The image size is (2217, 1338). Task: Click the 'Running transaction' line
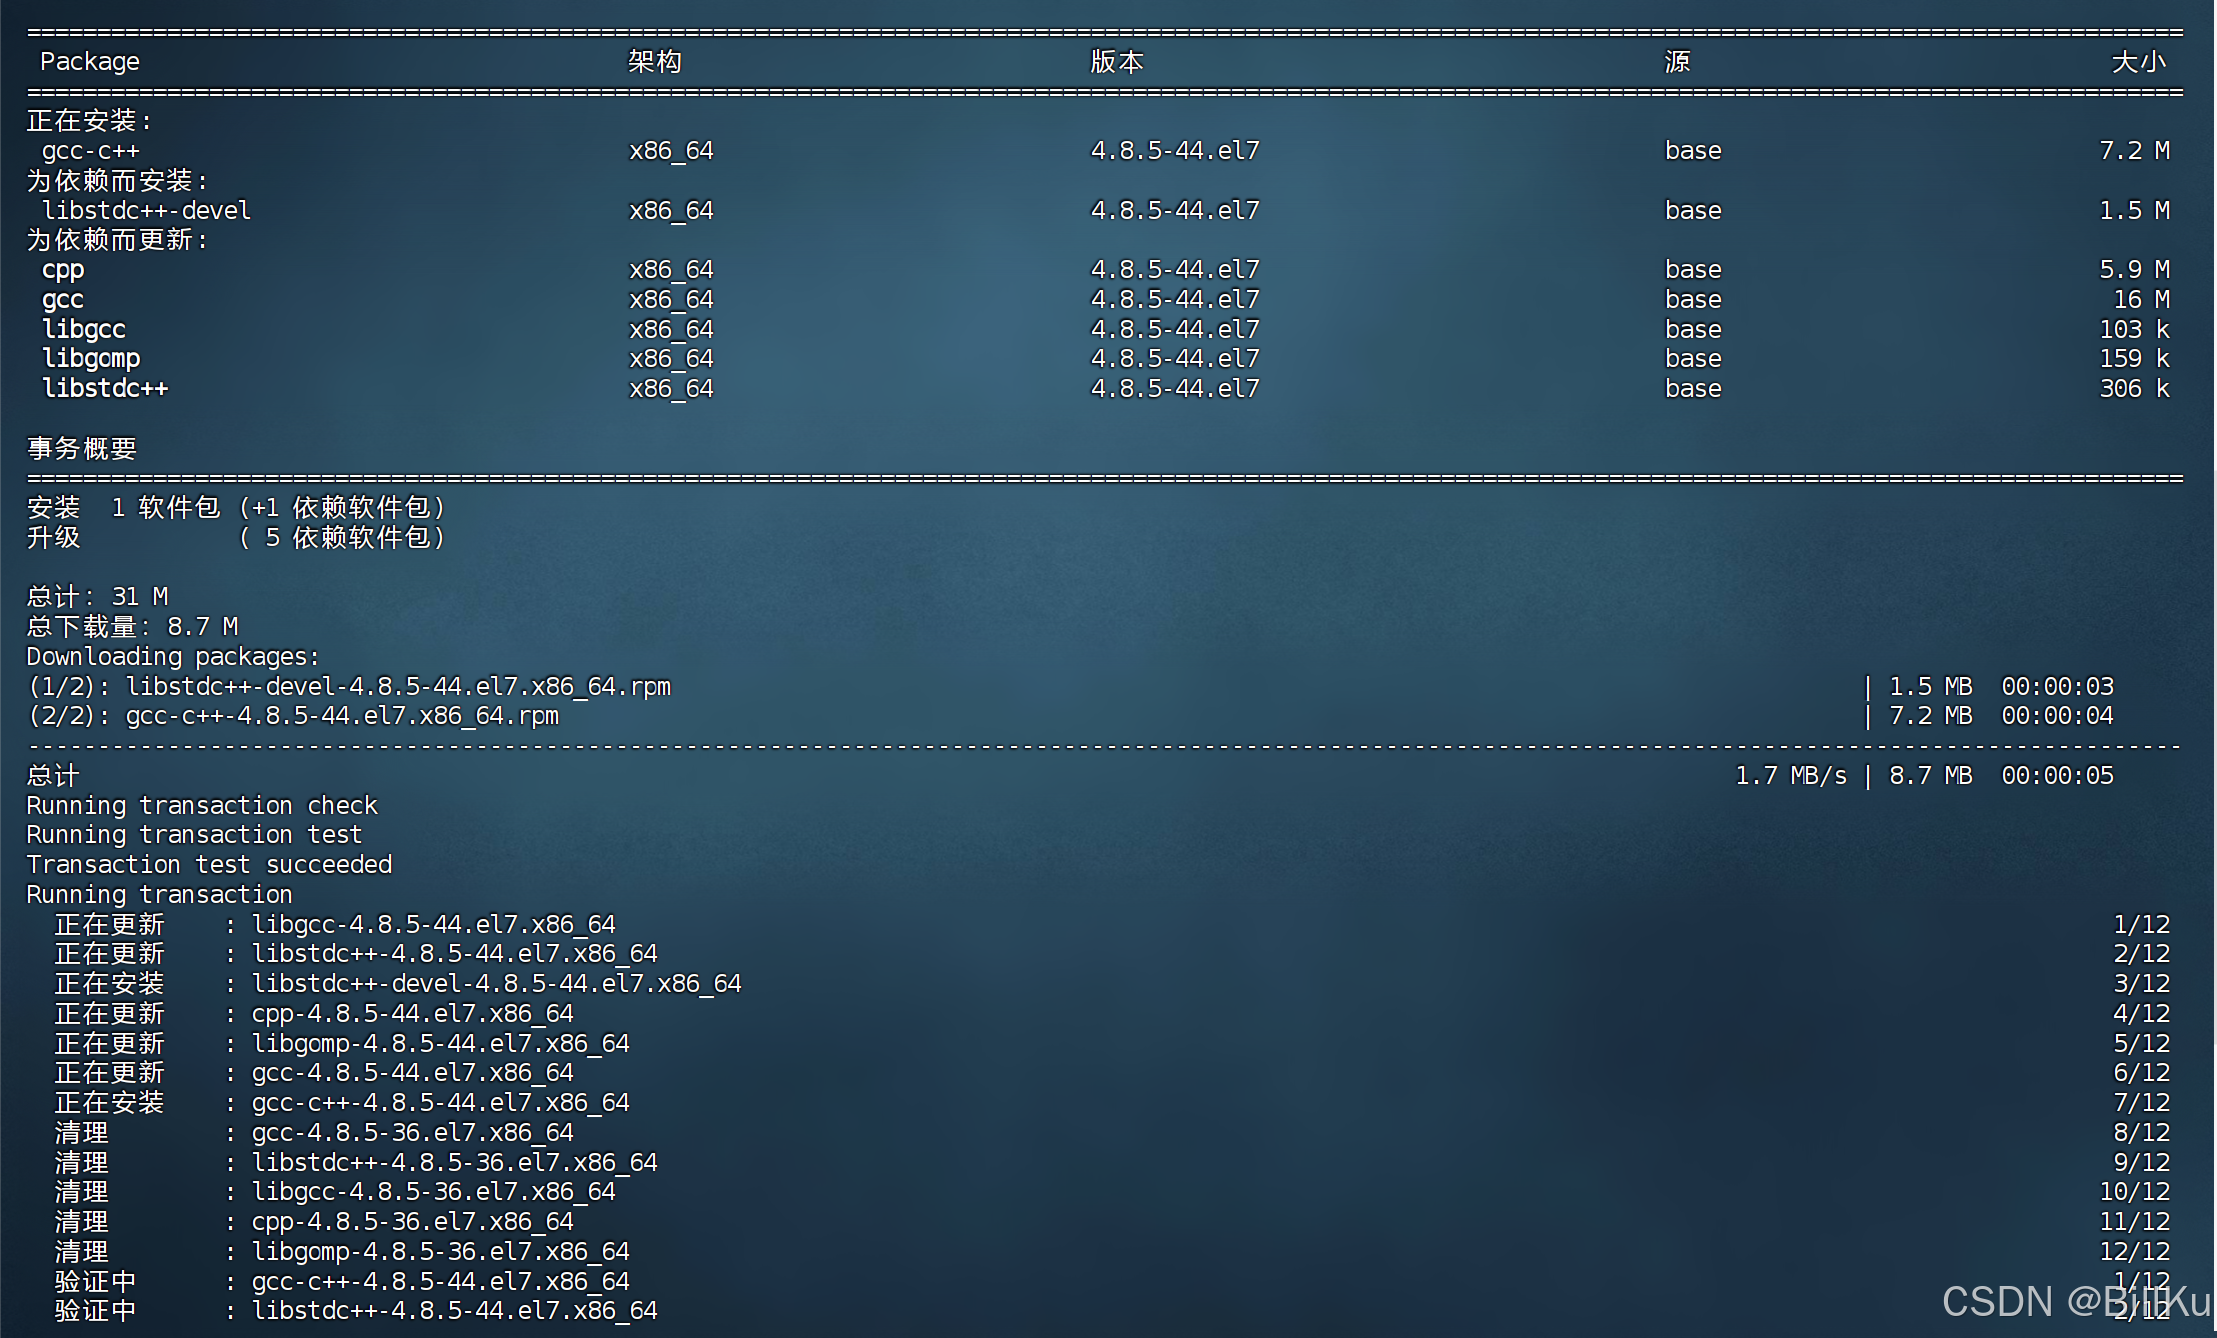click(x=159, y=895)
